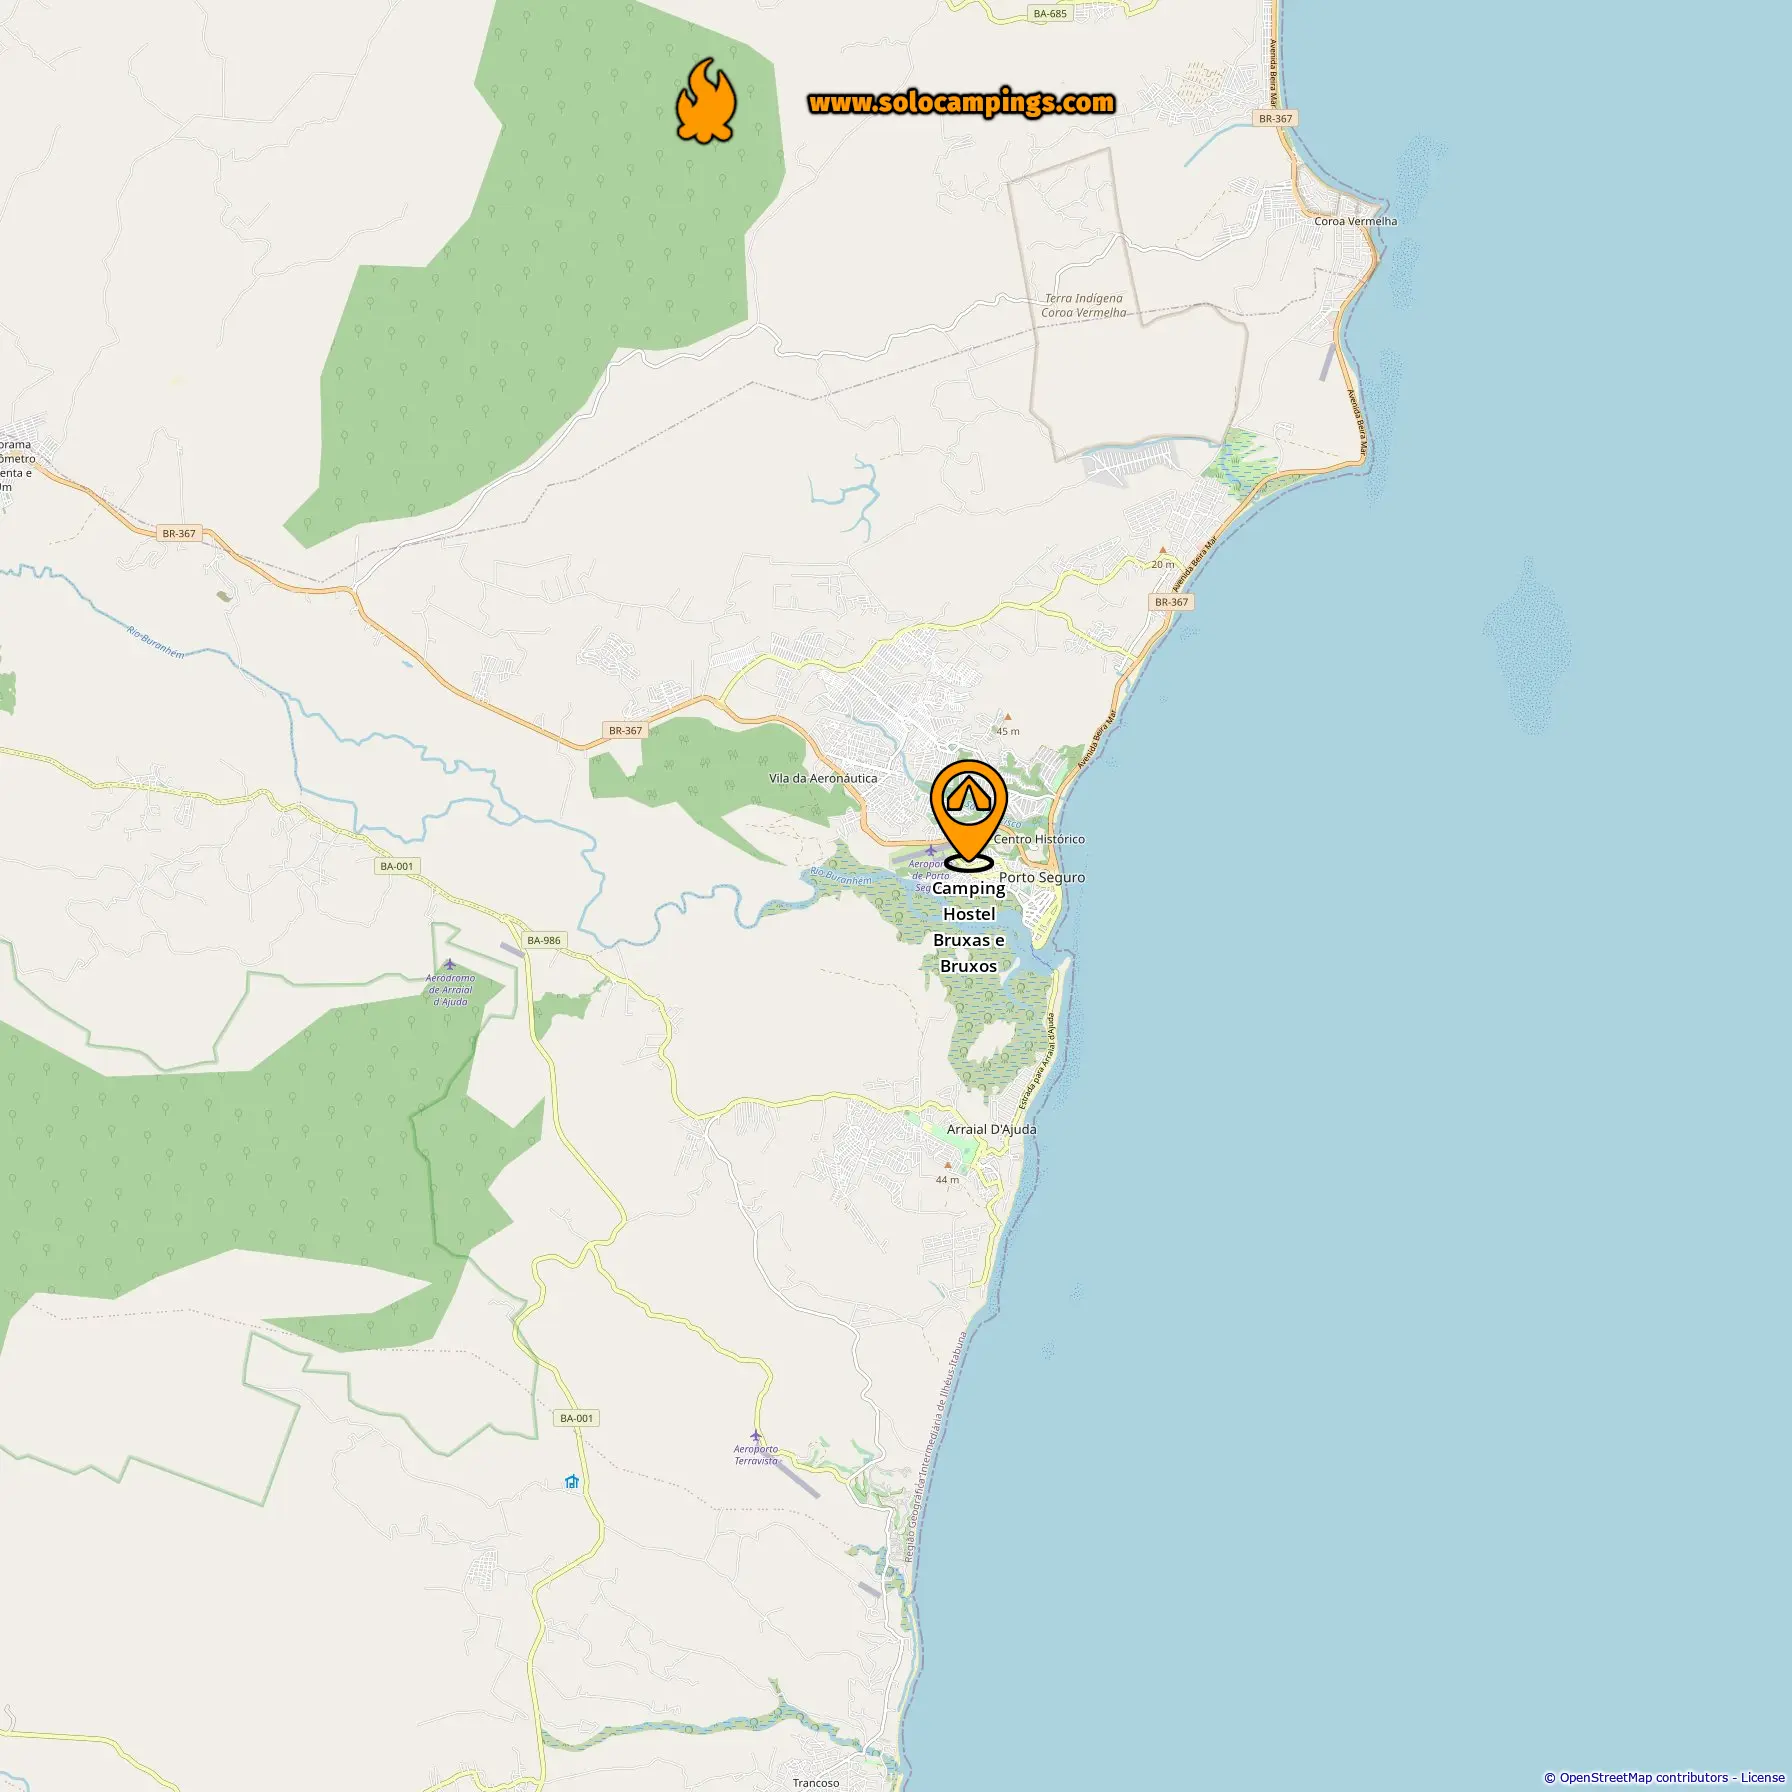Click the Porto Seguro city label
Image resolution: width=1792 pixels, height=1792 pixels.
coord(1042,877)
